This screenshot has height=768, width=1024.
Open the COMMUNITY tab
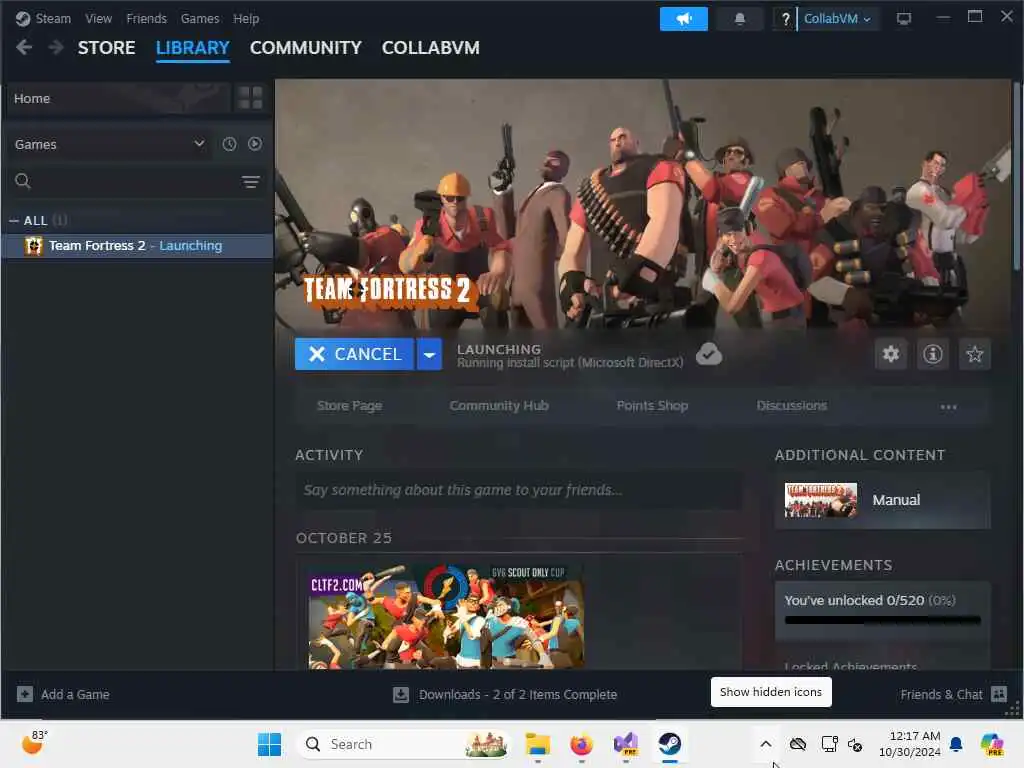tap(306, 48)
